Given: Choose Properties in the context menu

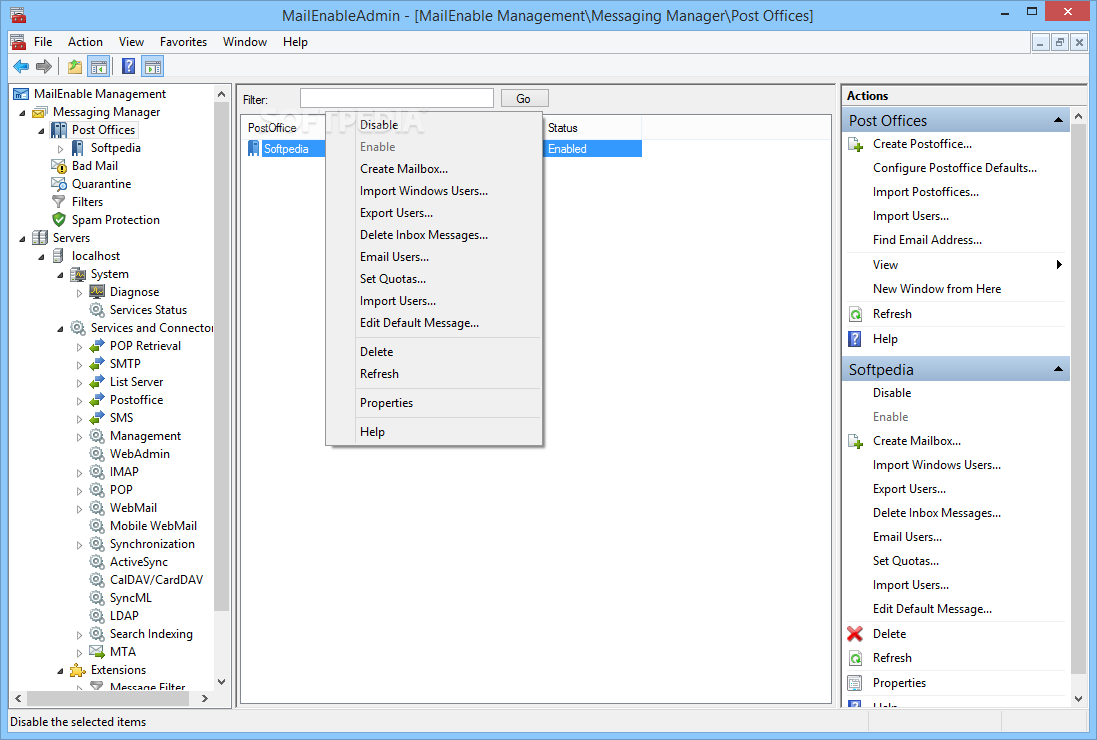Looking at the screenshot, I should (x=434, y=403).
